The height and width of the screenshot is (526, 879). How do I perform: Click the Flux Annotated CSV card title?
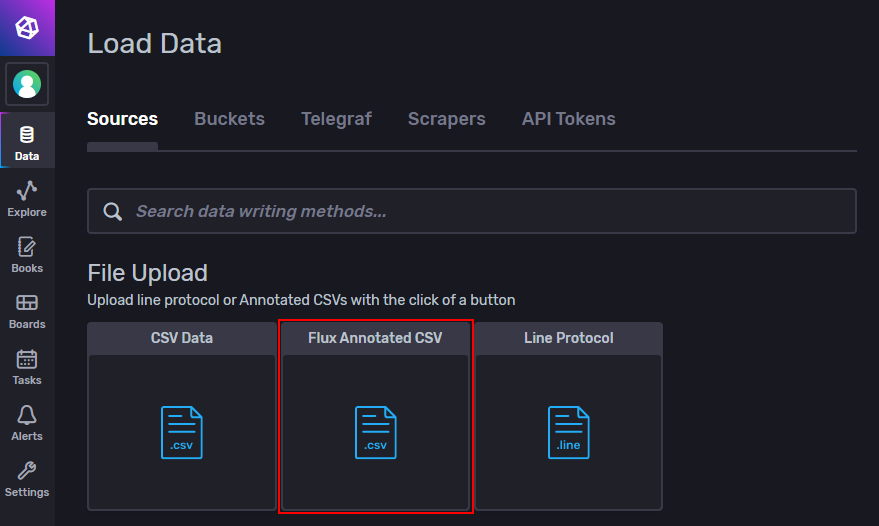(375, 338)
